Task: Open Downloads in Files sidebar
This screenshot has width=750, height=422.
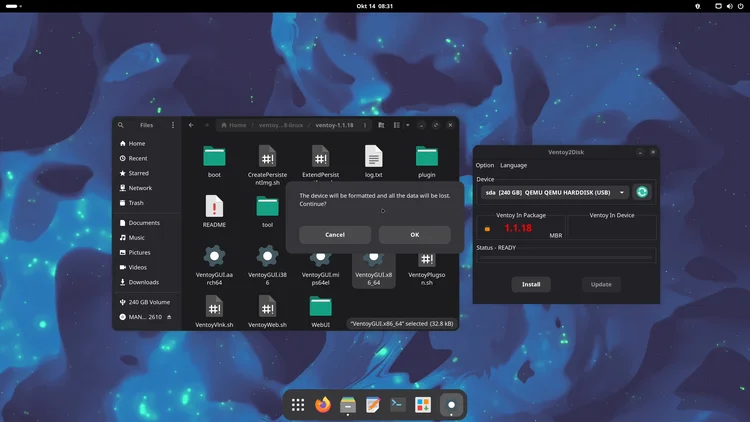Action: [x=146, y=282]
